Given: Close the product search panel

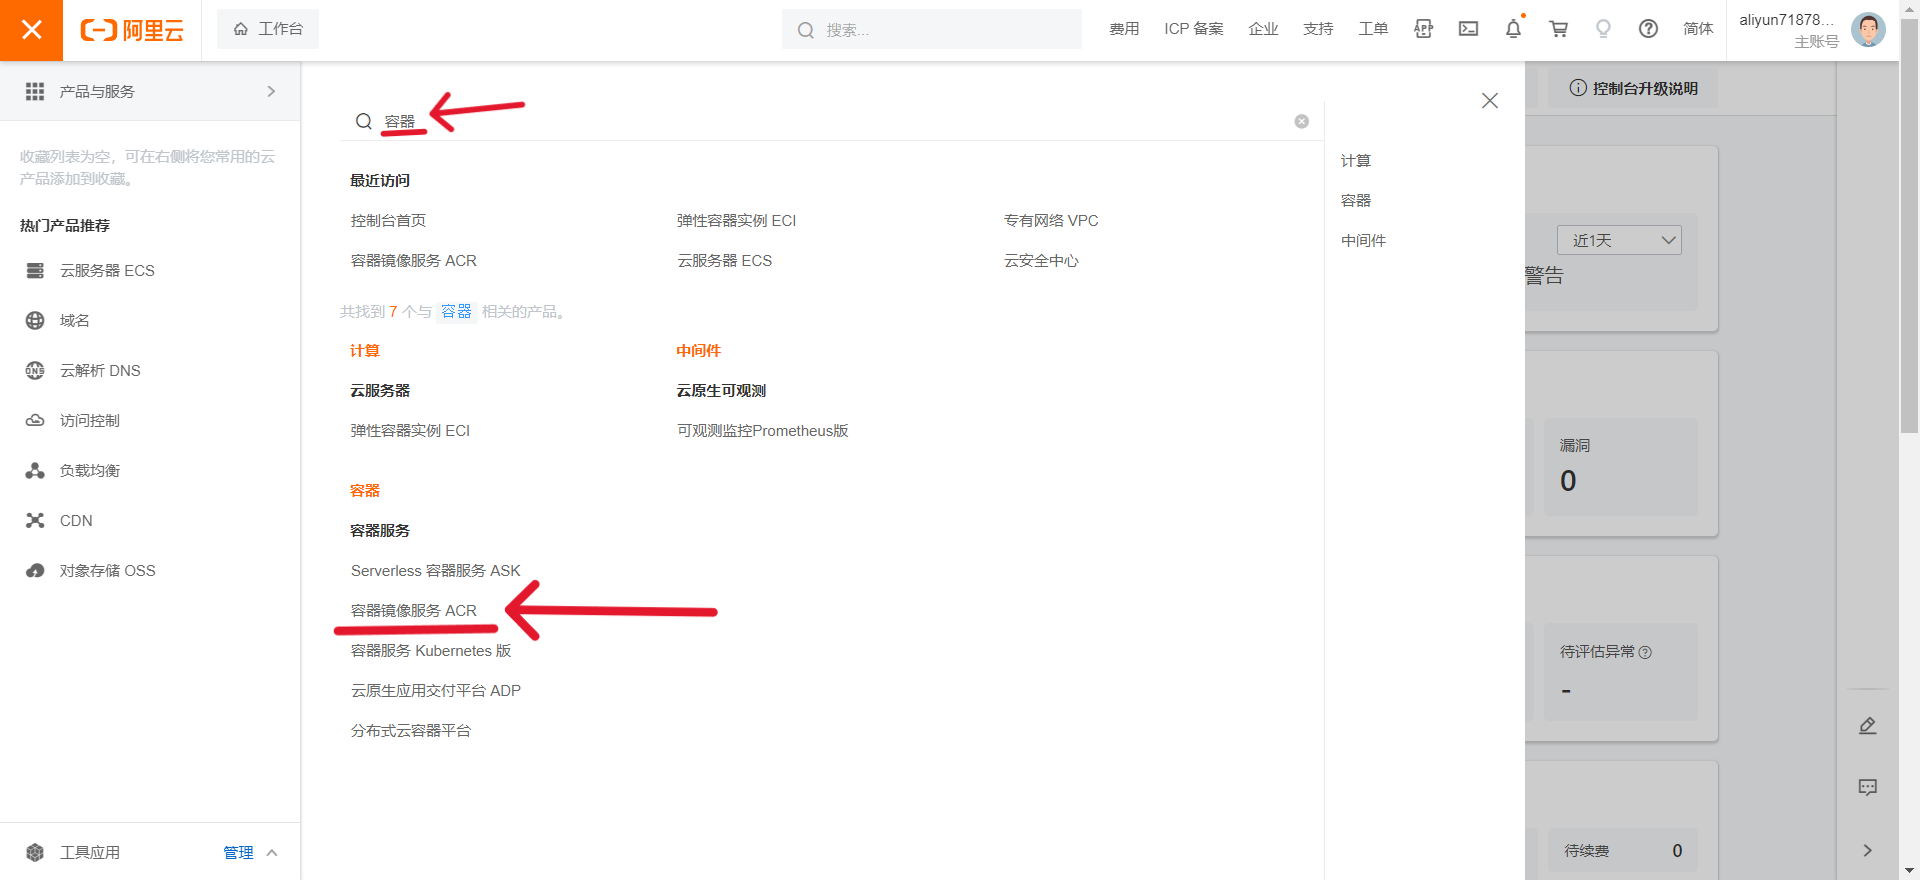Looking at the screenshot, I should (1490, 100).
